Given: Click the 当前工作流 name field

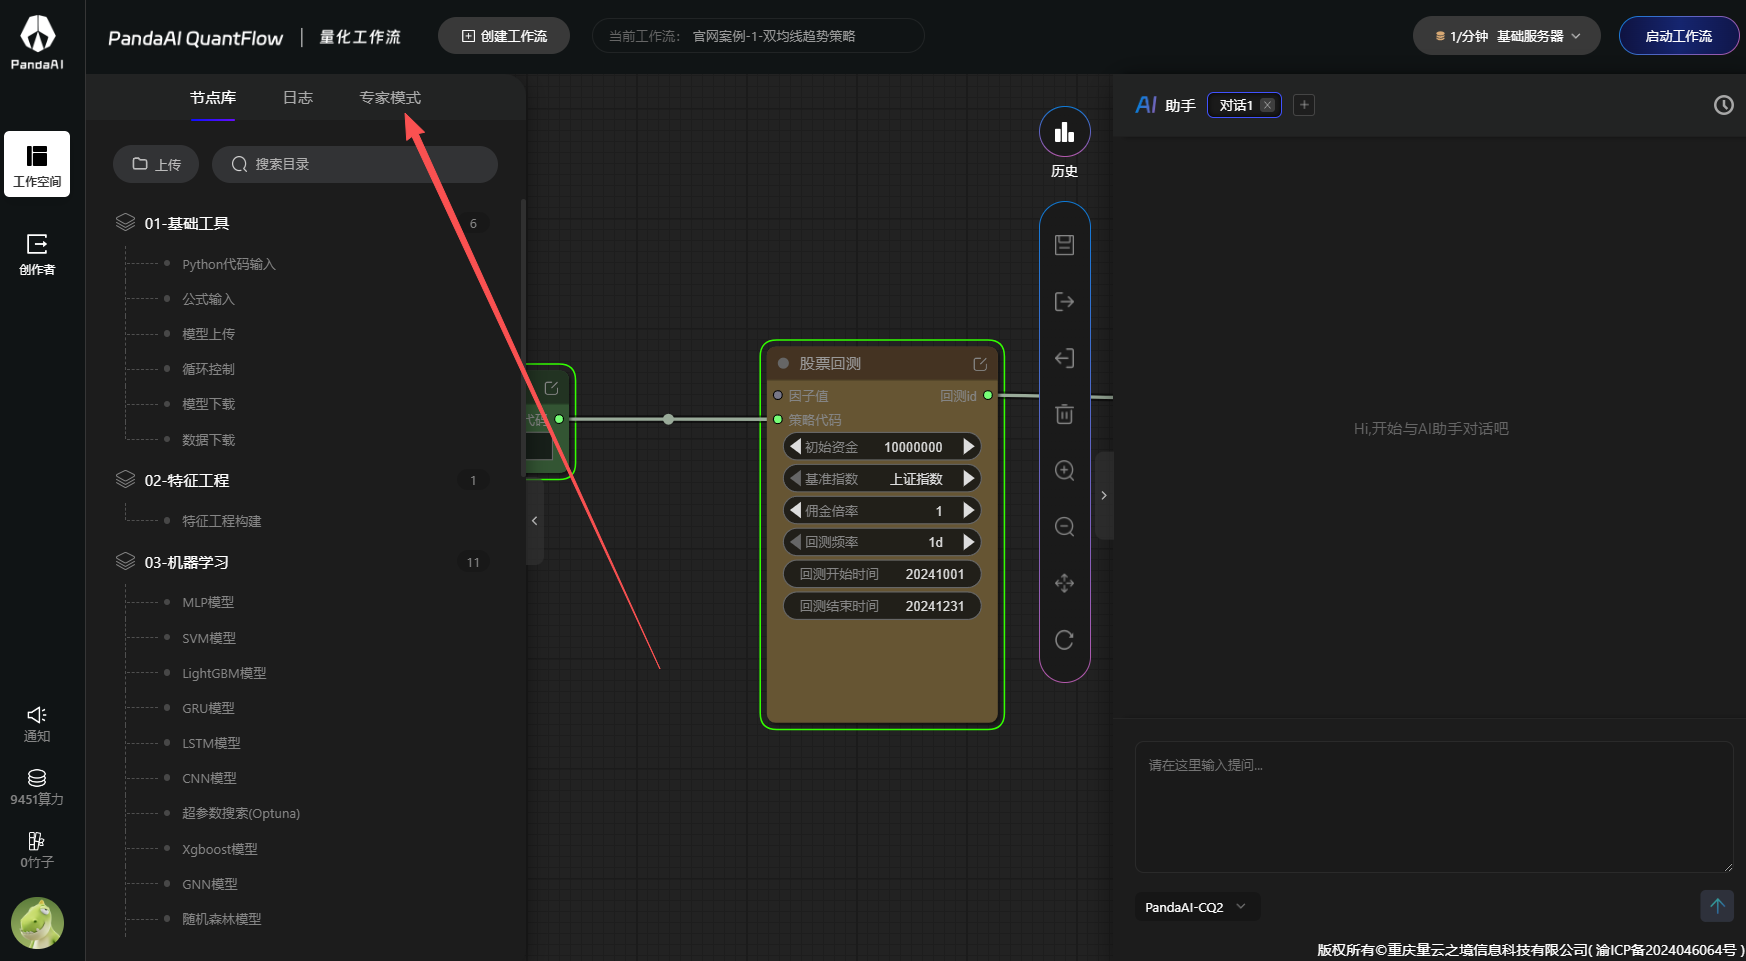Looking at the screenshot, I should [759, 36].
